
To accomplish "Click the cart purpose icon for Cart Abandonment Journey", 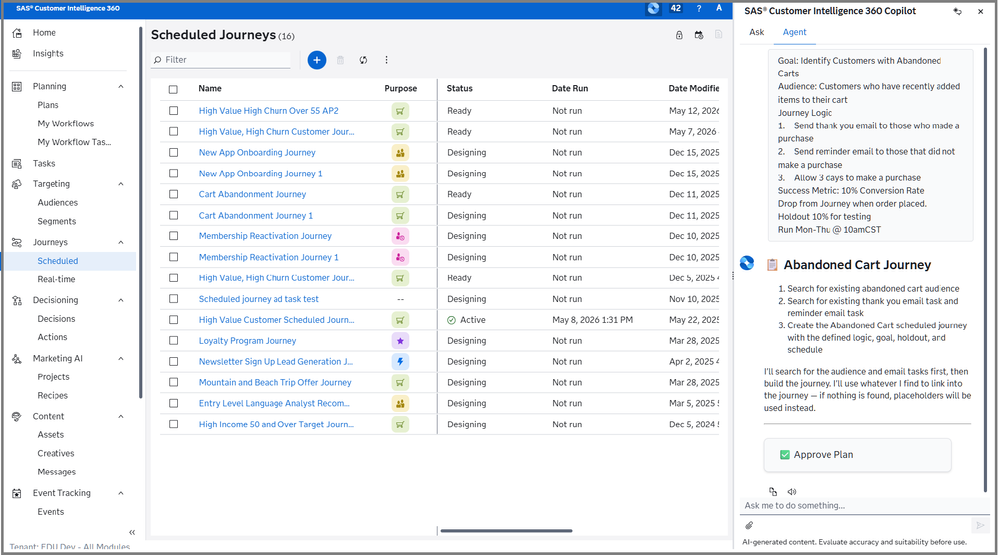I will coord(400,194).
